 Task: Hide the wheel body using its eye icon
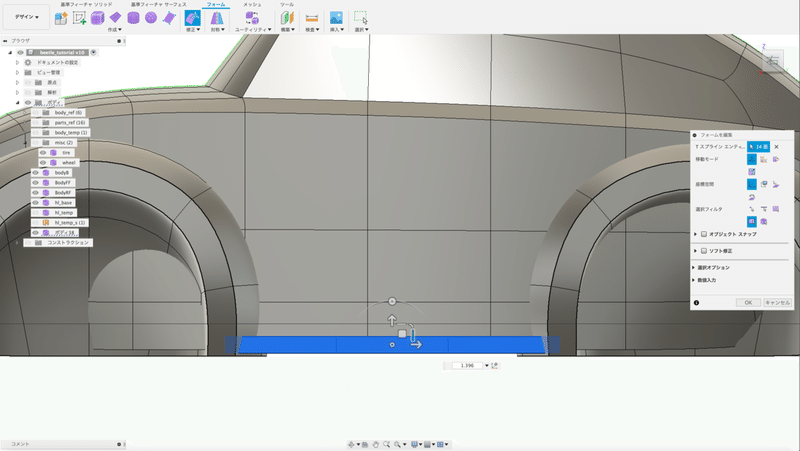click(x=43, y=163)
